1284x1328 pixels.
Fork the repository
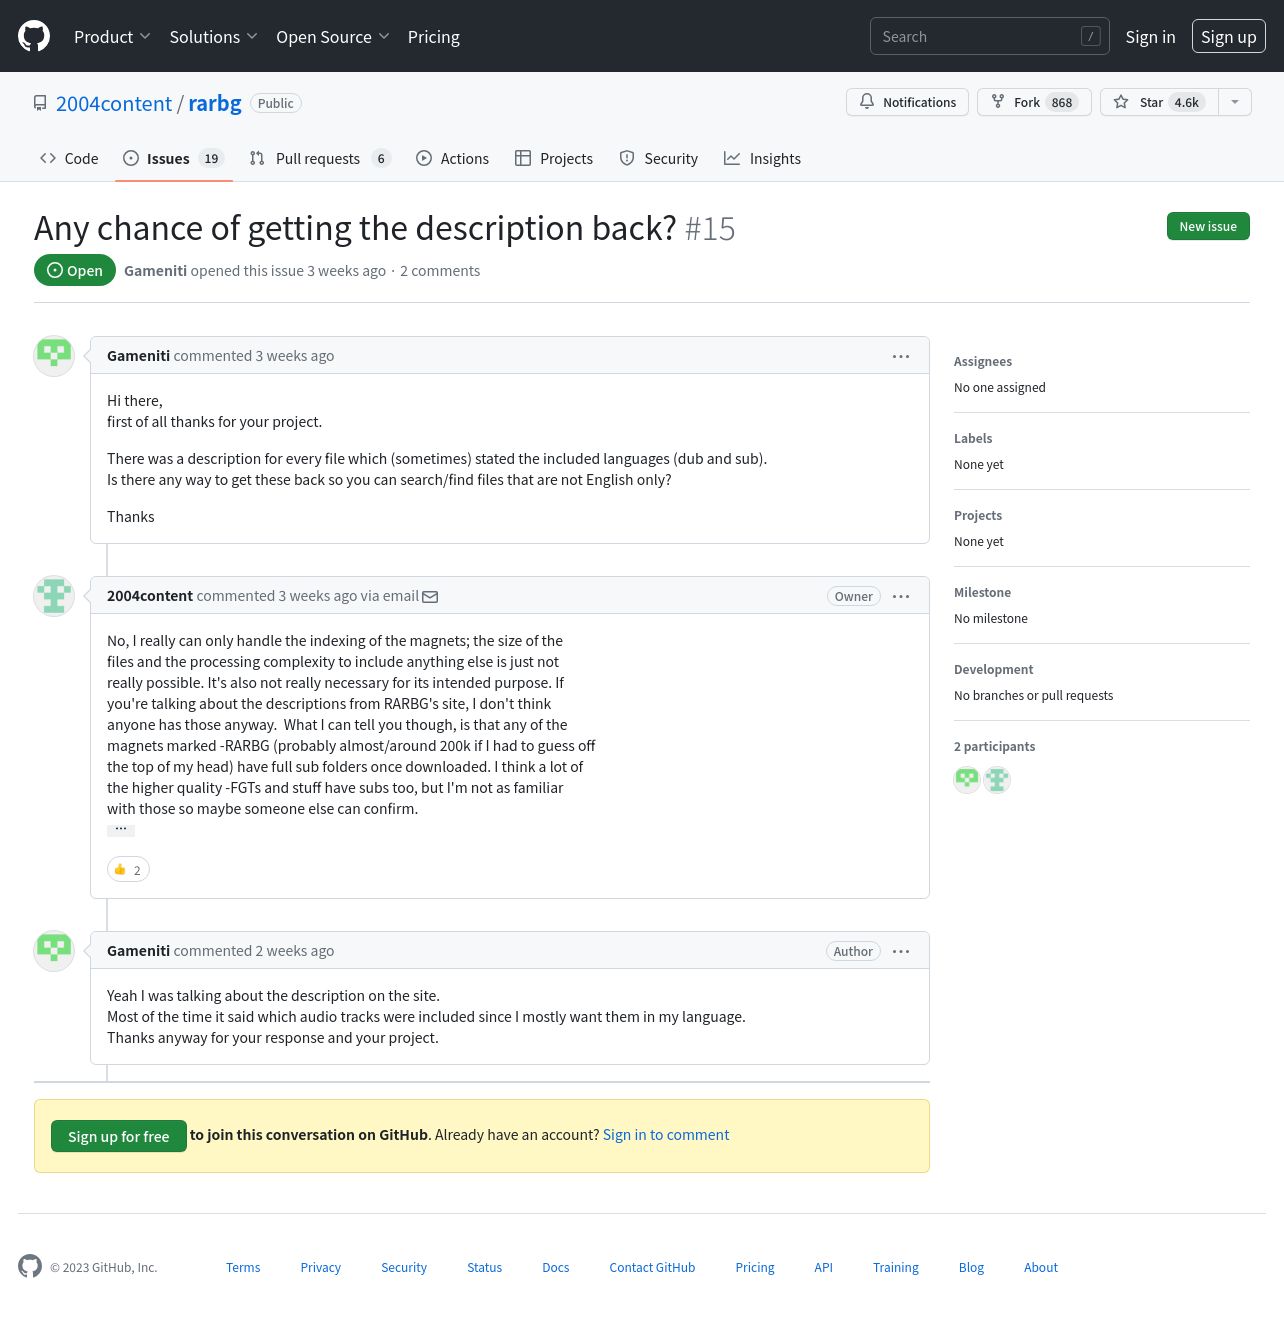[1034, 102]
